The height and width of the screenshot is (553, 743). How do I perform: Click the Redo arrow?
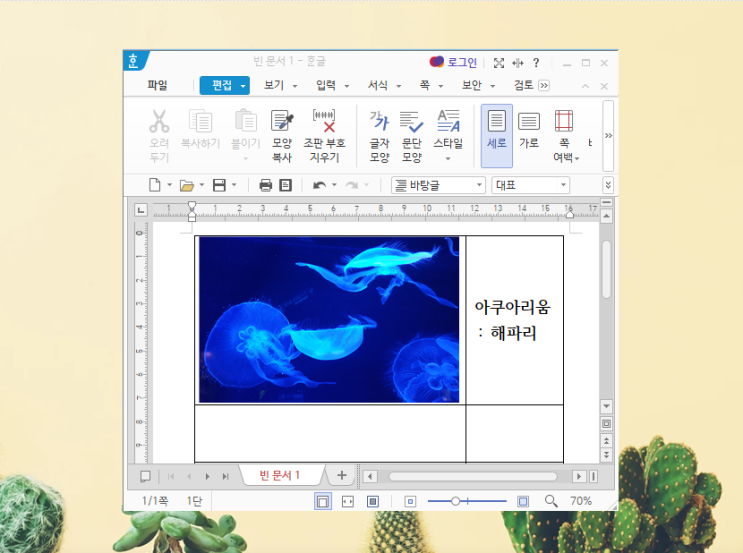coord(352,185)
